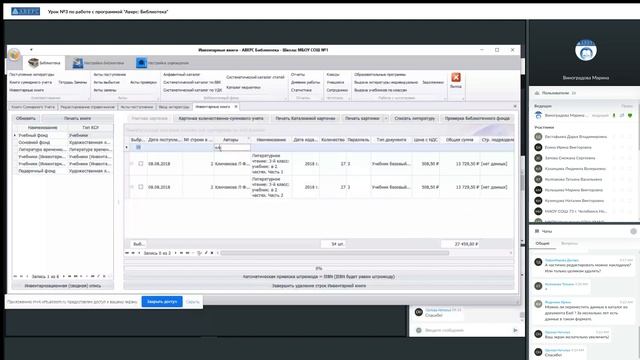This screenshot has width=640, height=360.
Task: Click the Обновить button
Action: click(x=26, y=118)
